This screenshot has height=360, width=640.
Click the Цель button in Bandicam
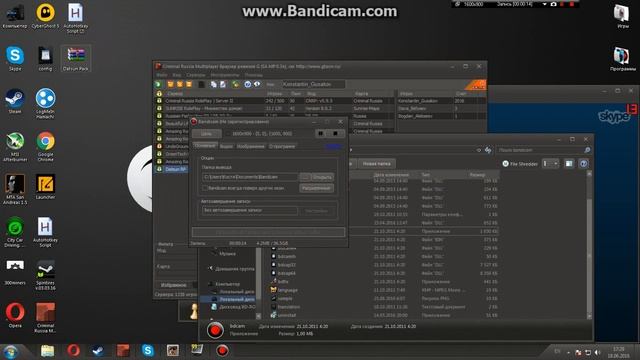click(207, 133)
